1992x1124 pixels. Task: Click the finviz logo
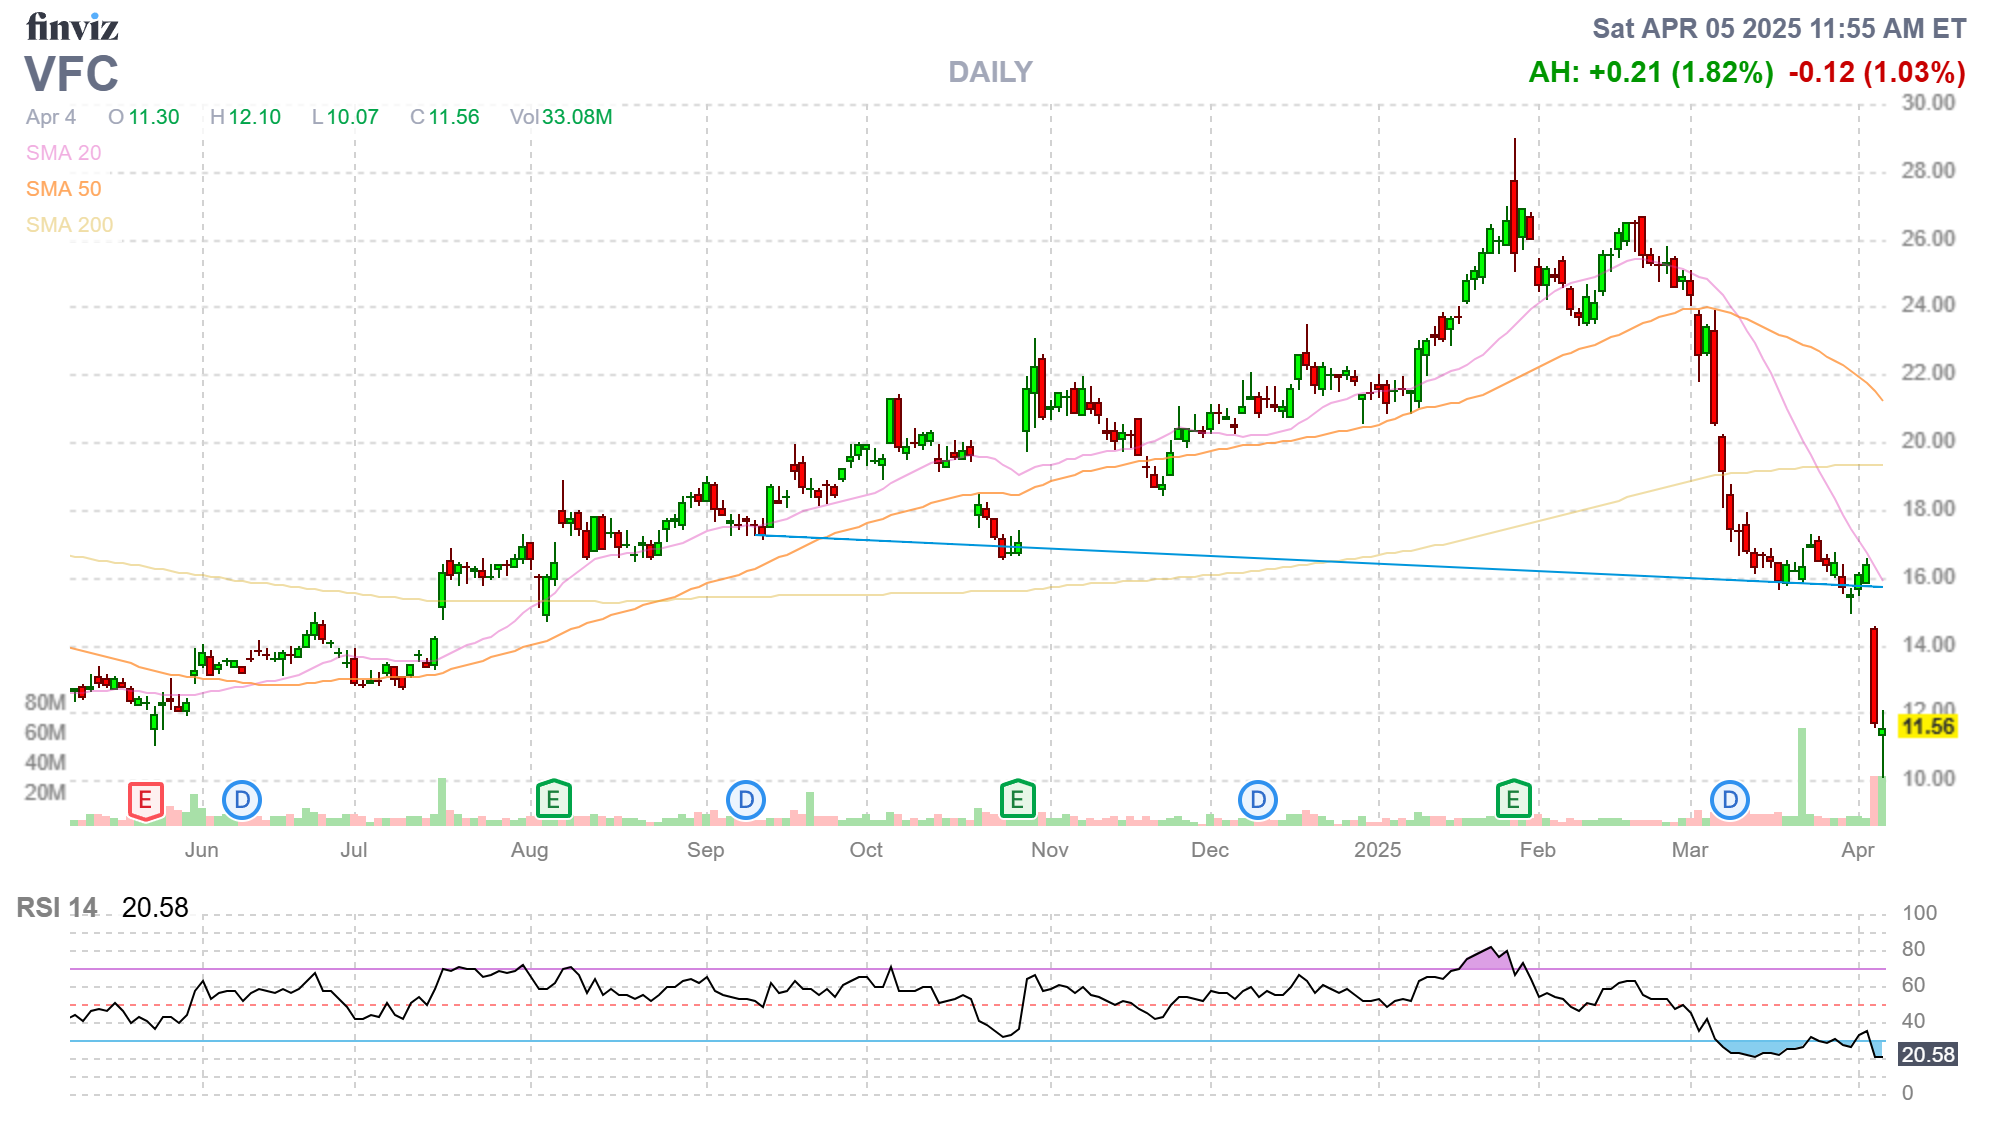click(x=72, y=27)
